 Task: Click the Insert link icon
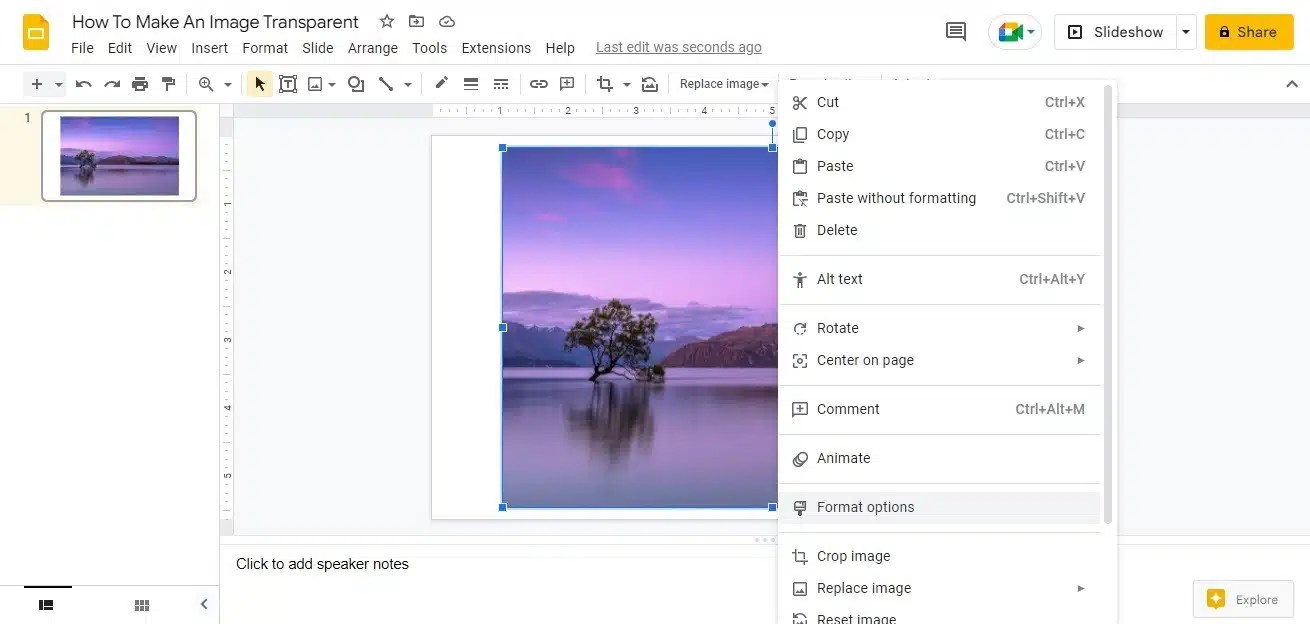click(539, 84)
